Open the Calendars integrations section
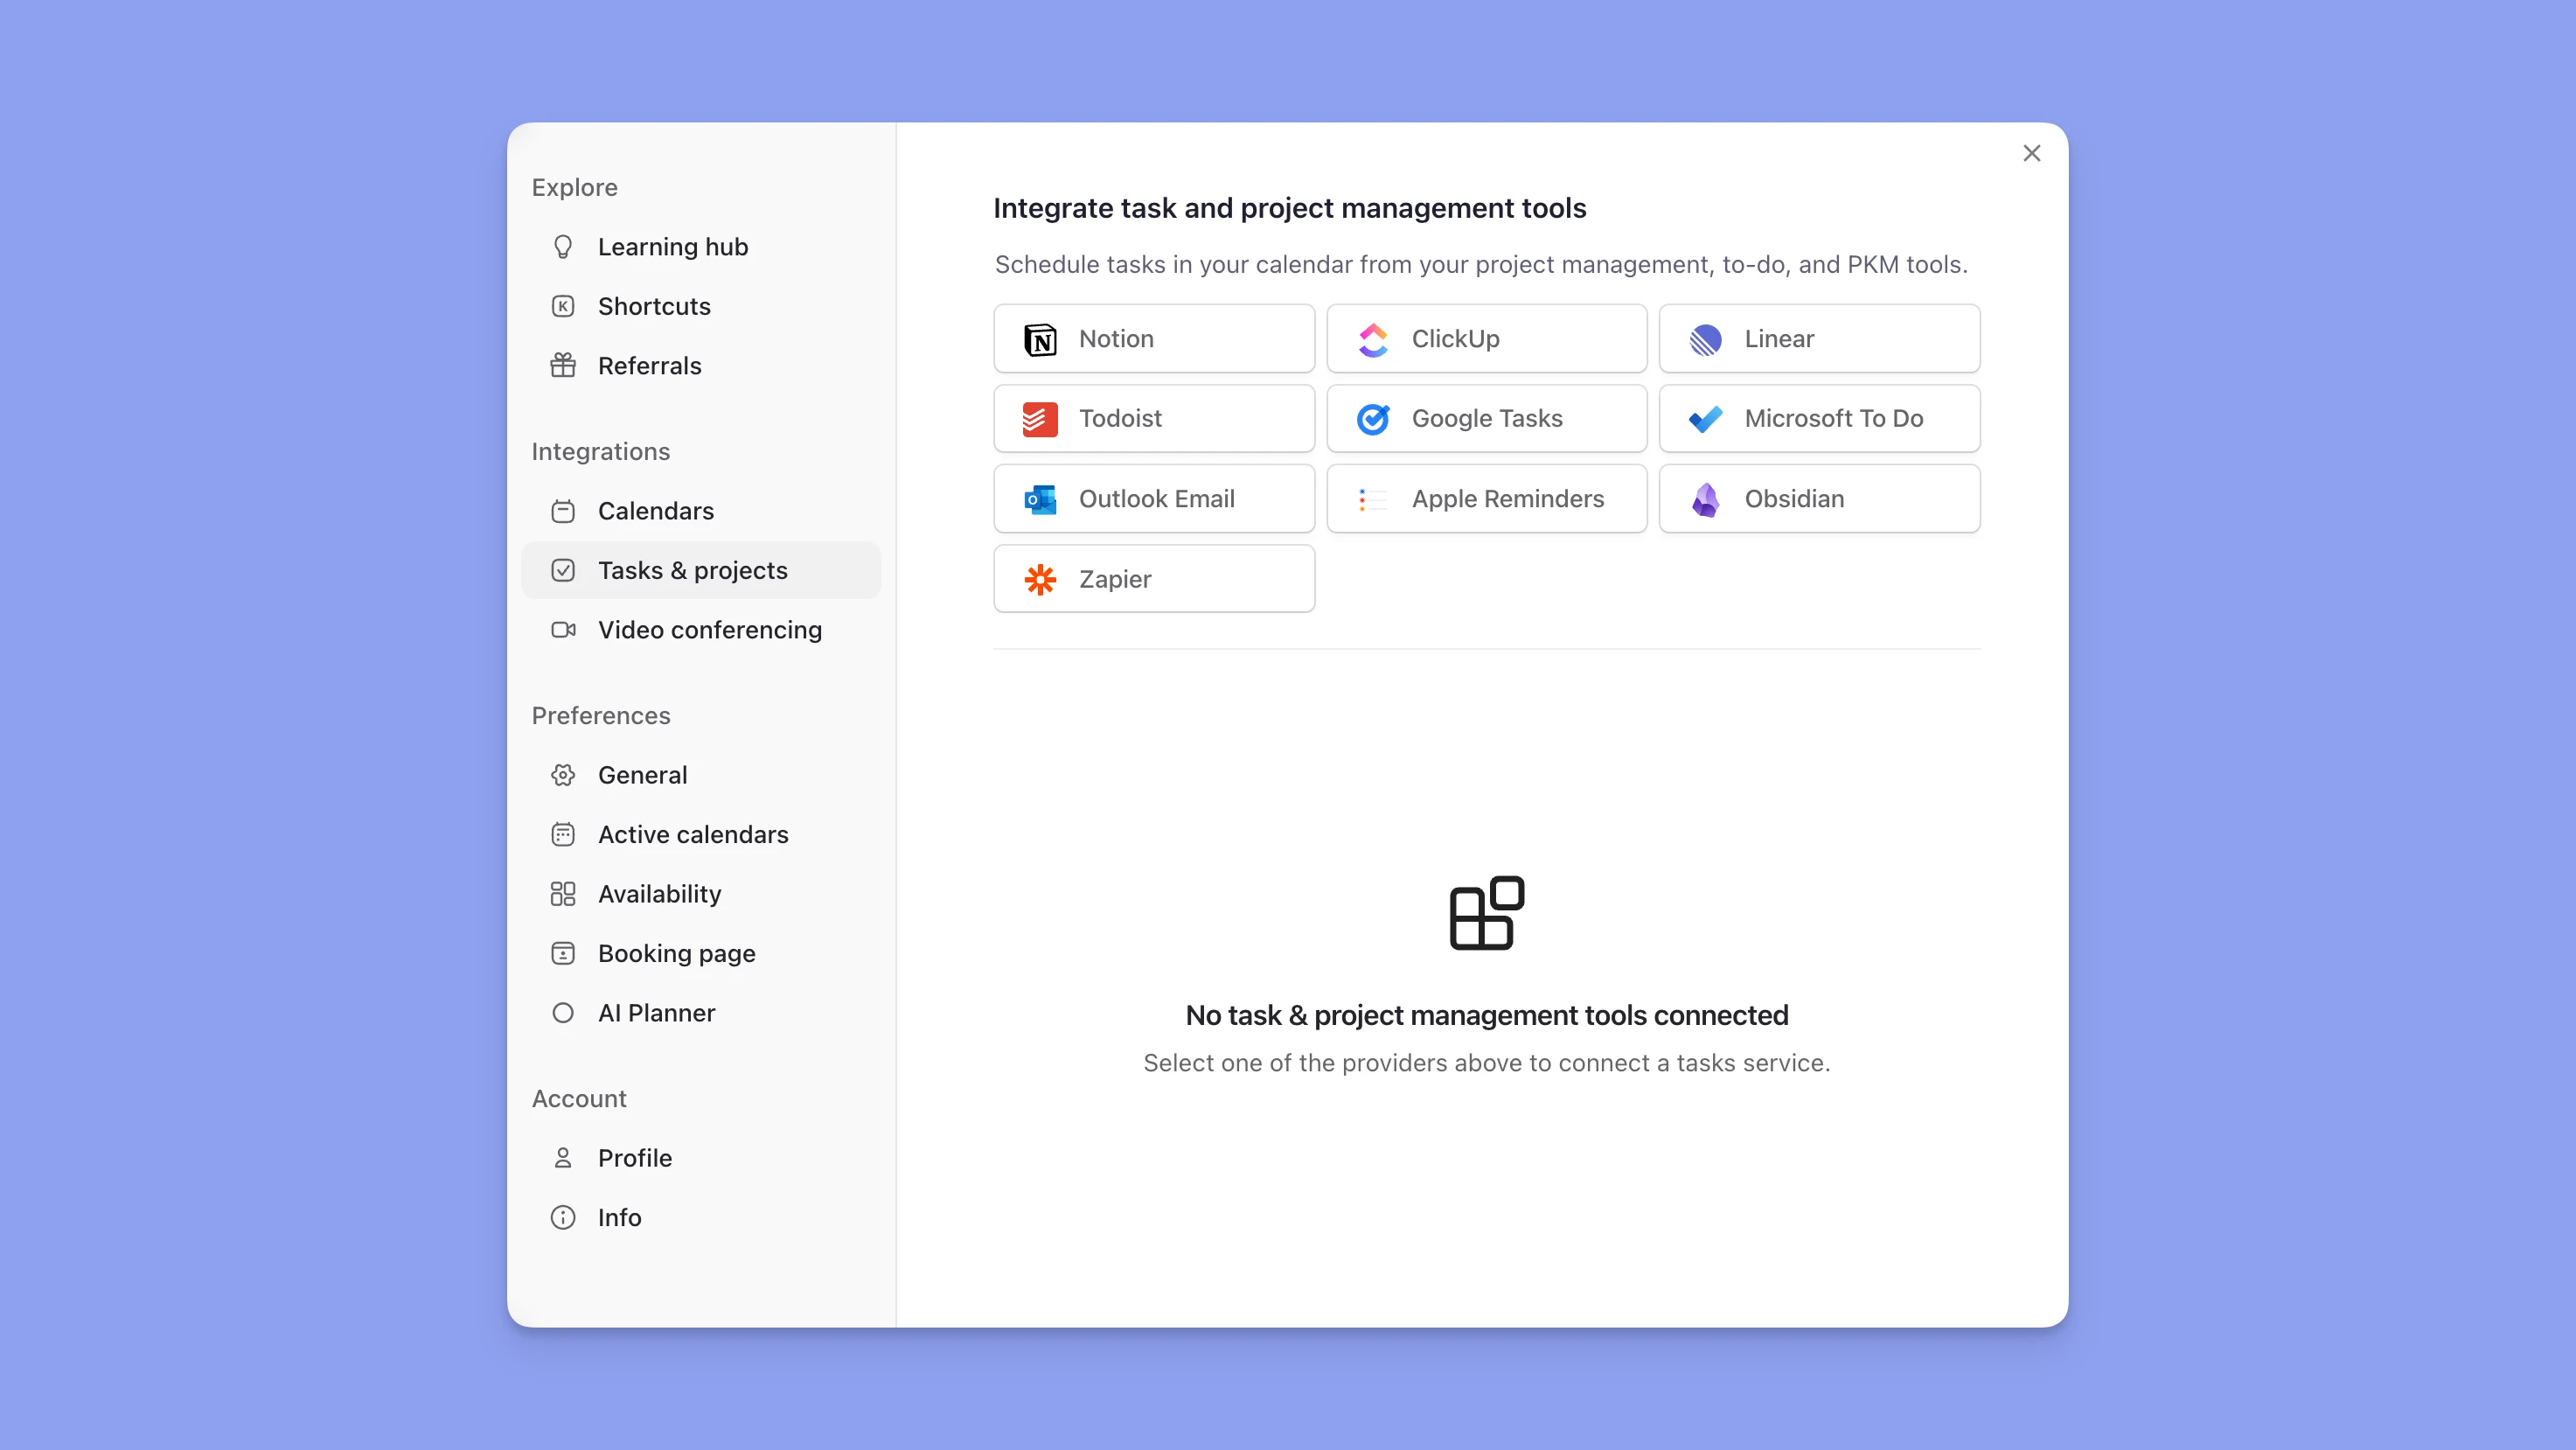Viewport: 2576px width, 1450px height. [655, 510]
